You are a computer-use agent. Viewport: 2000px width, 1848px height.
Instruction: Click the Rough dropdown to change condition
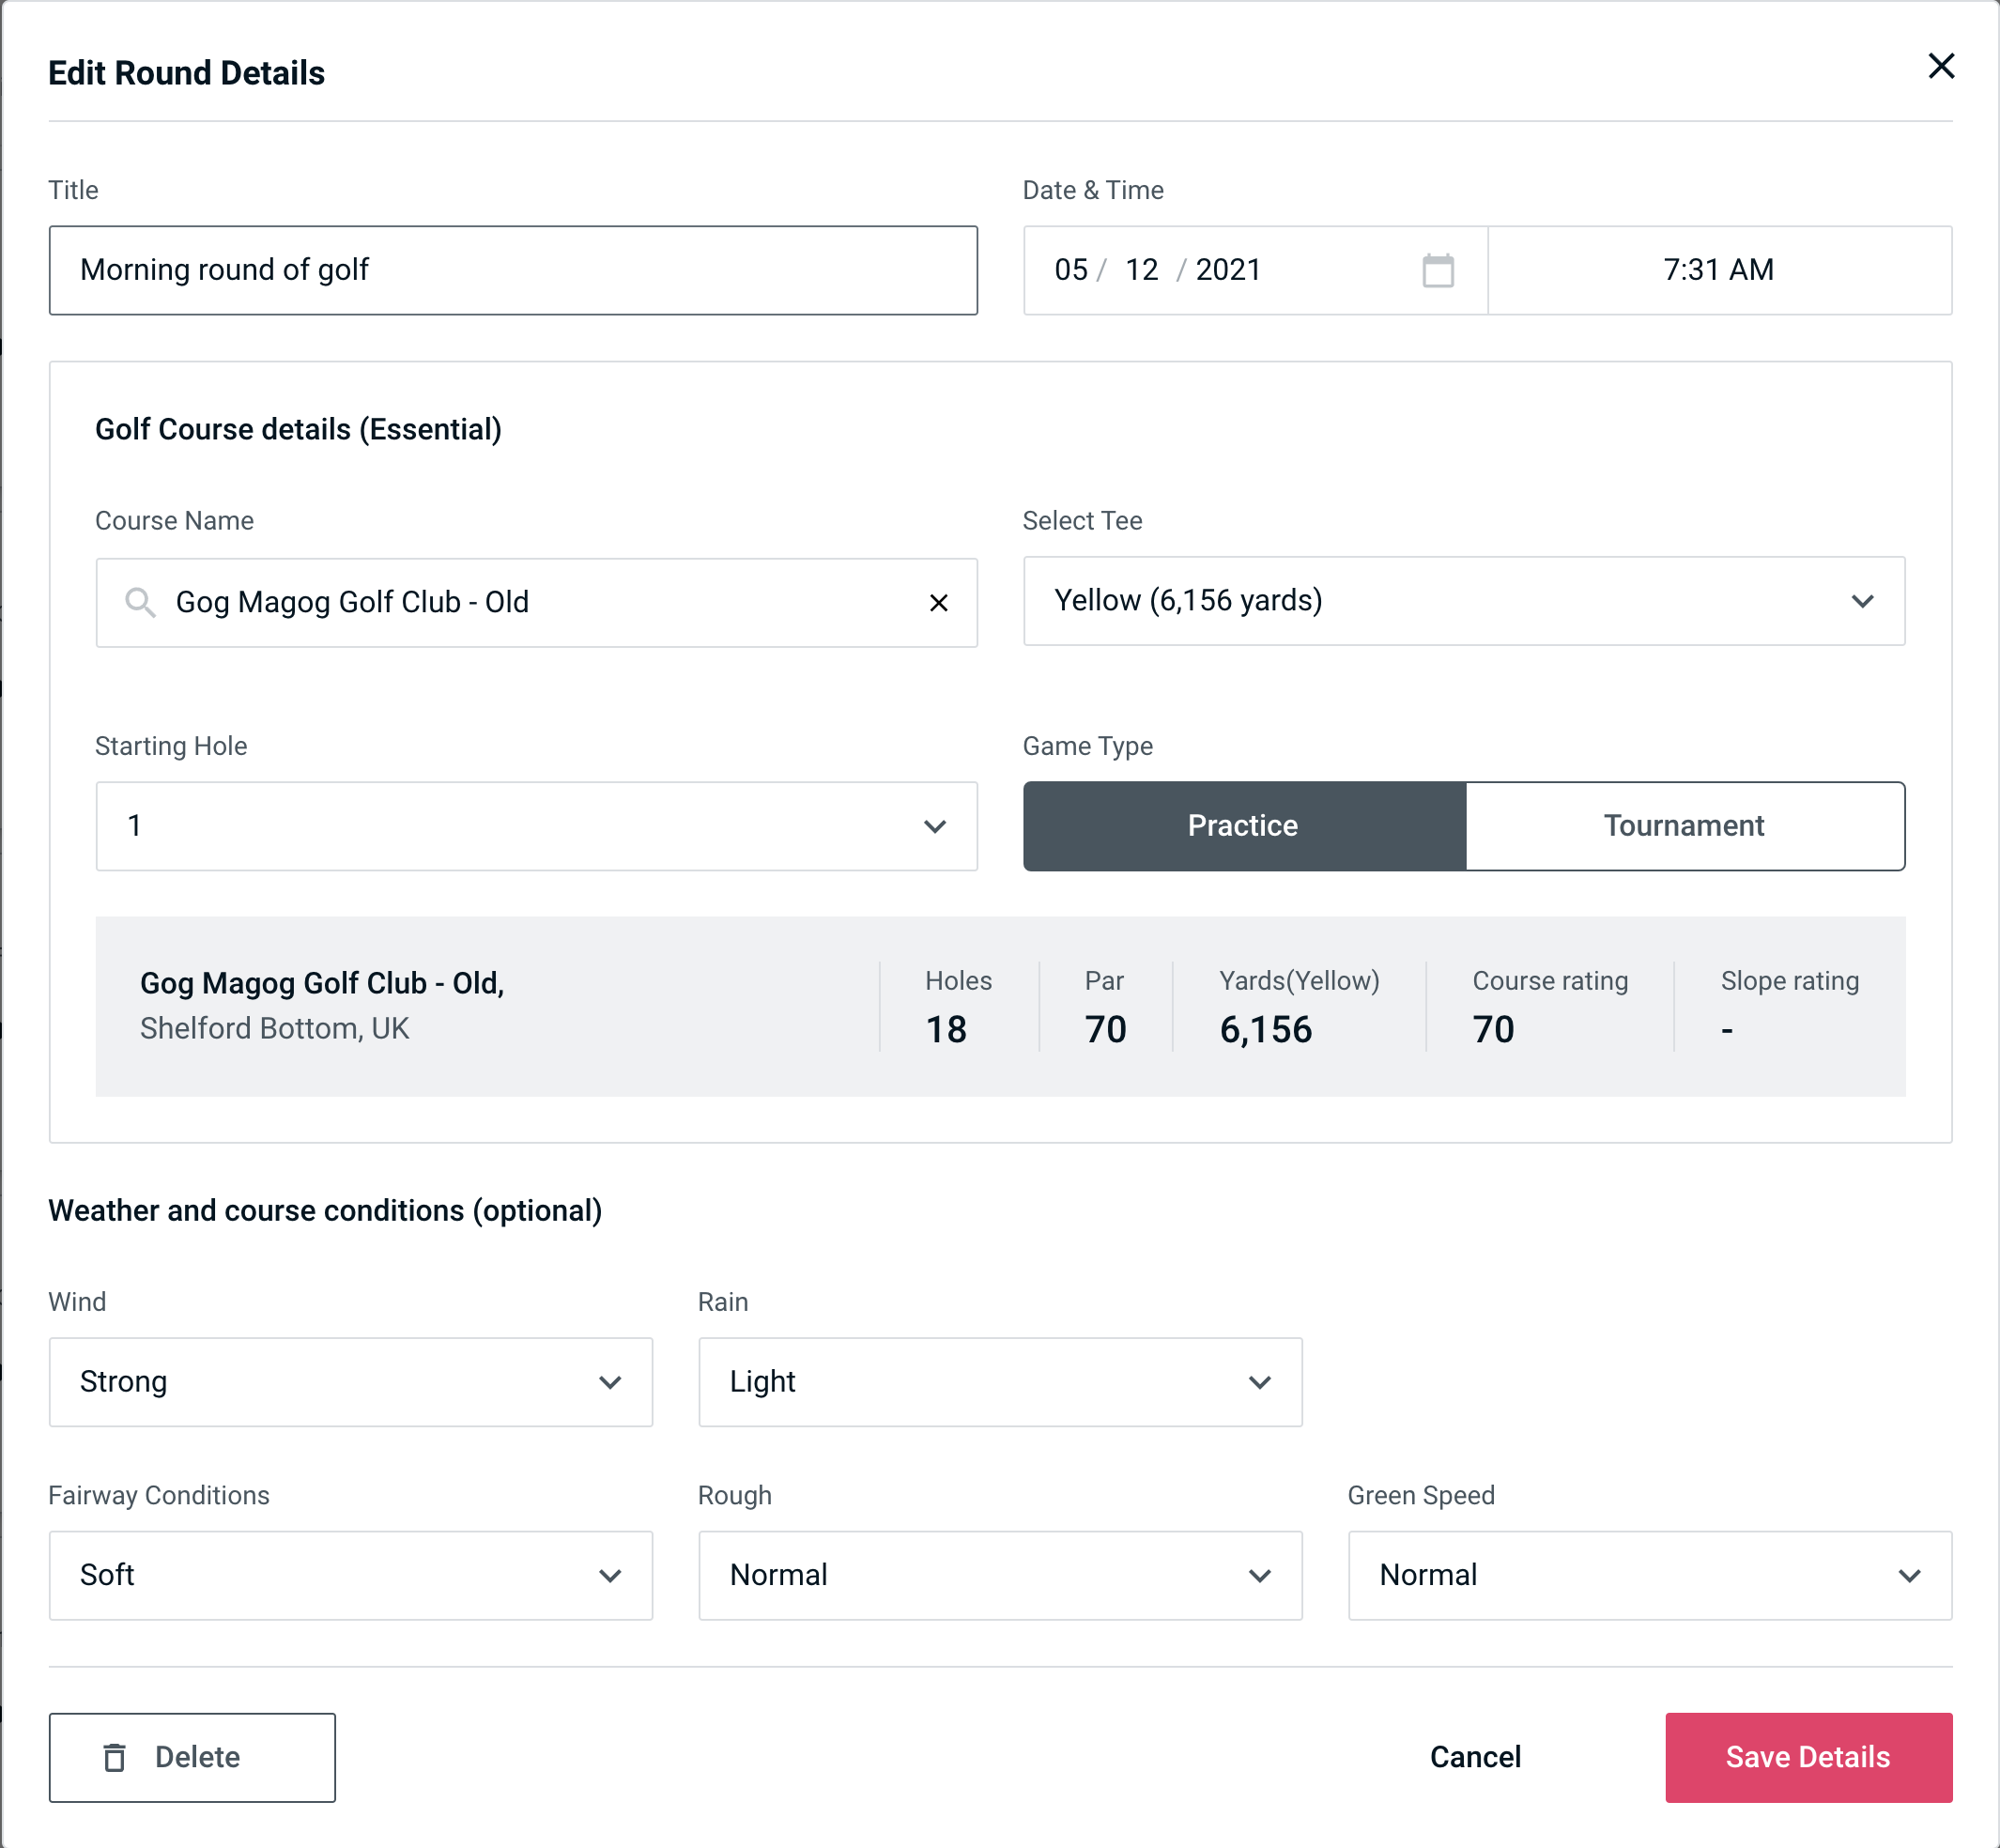[1000, 1575]
